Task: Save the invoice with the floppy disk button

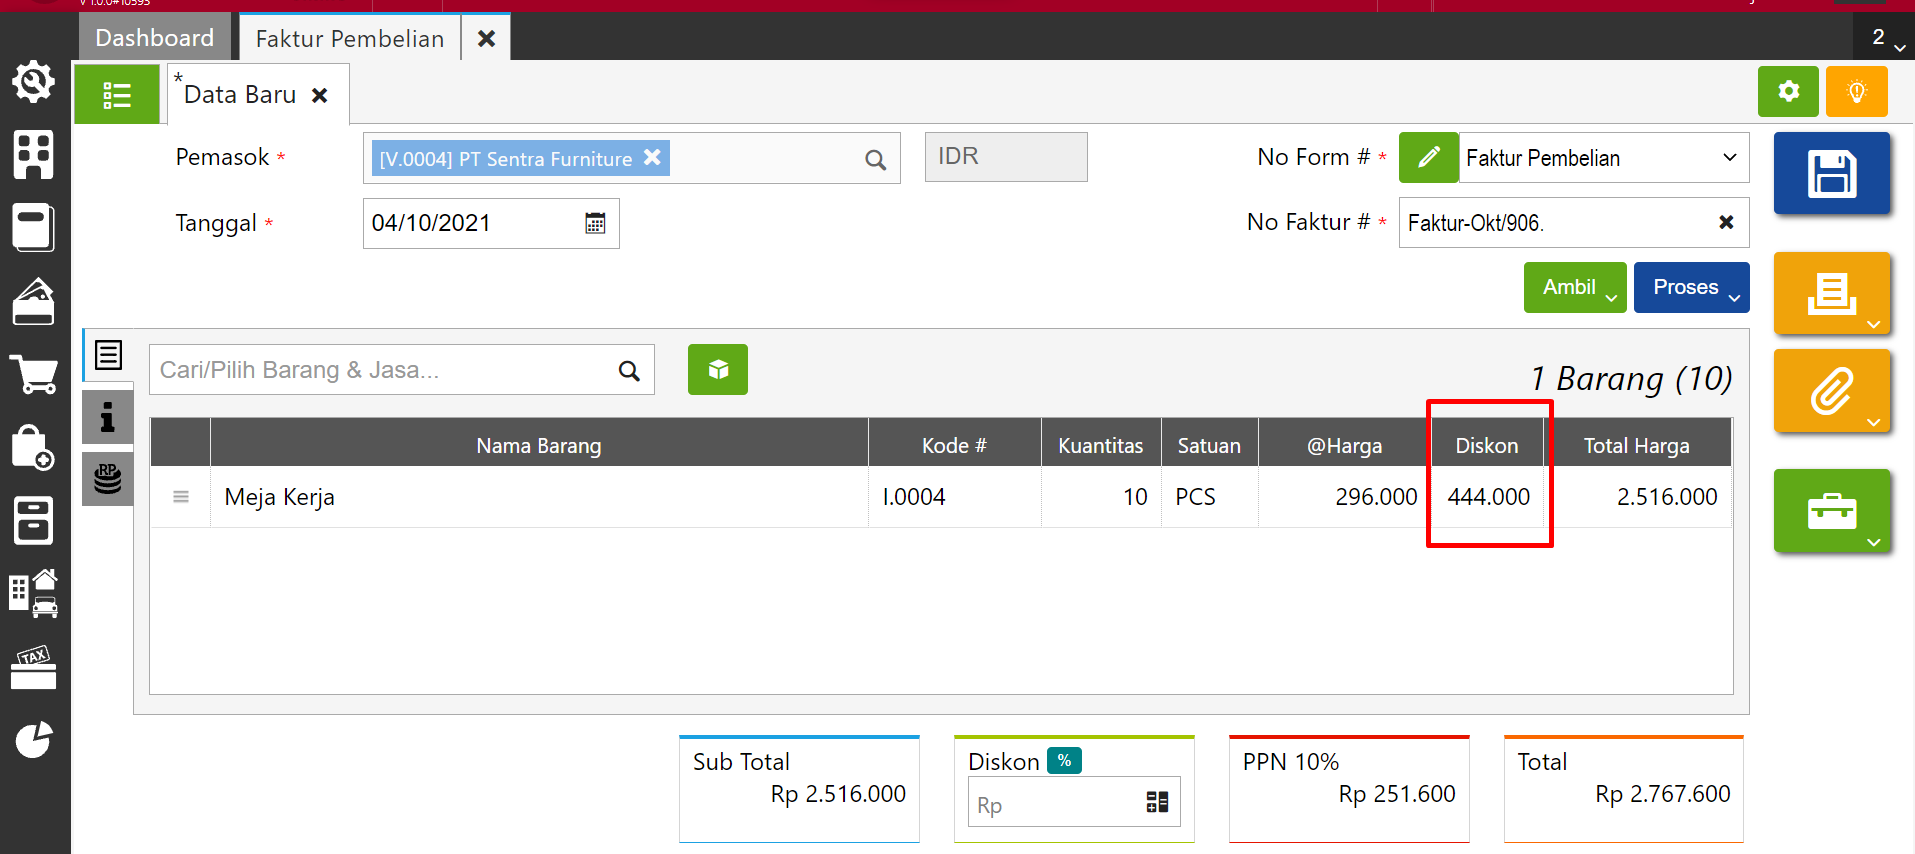Action: (1832, 173)
